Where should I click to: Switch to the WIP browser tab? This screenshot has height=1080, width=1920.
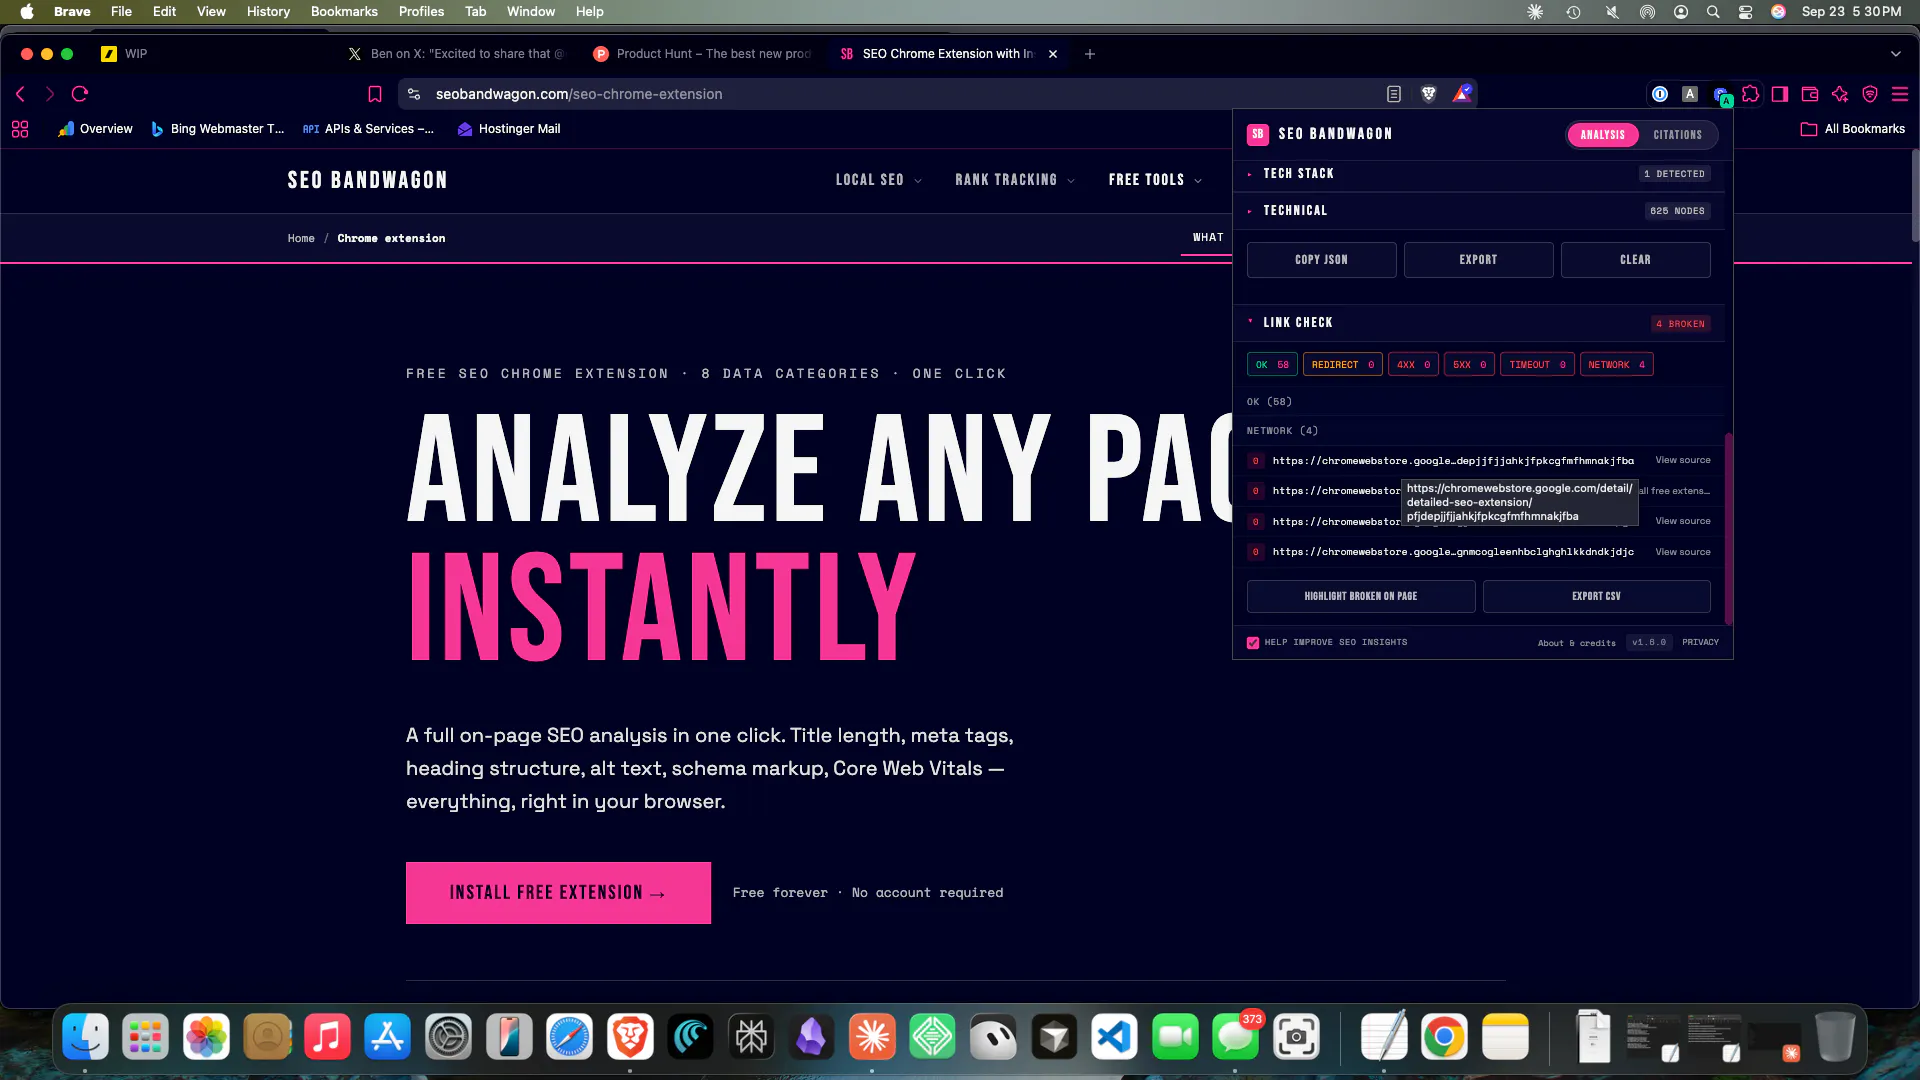coord(136,54)
